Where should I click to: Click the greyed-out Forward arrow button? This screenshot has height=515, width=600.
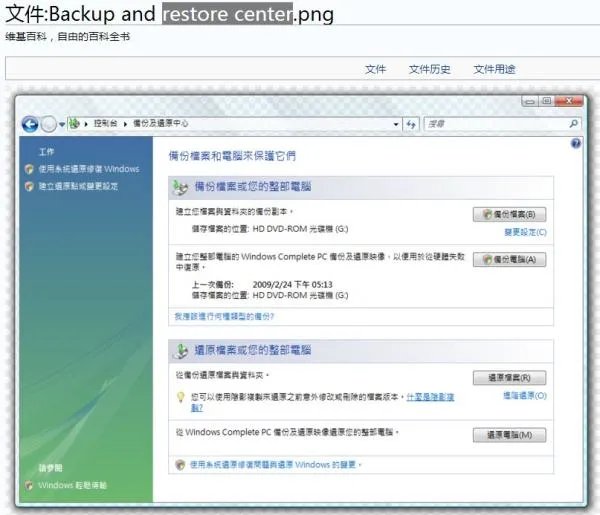49,124
